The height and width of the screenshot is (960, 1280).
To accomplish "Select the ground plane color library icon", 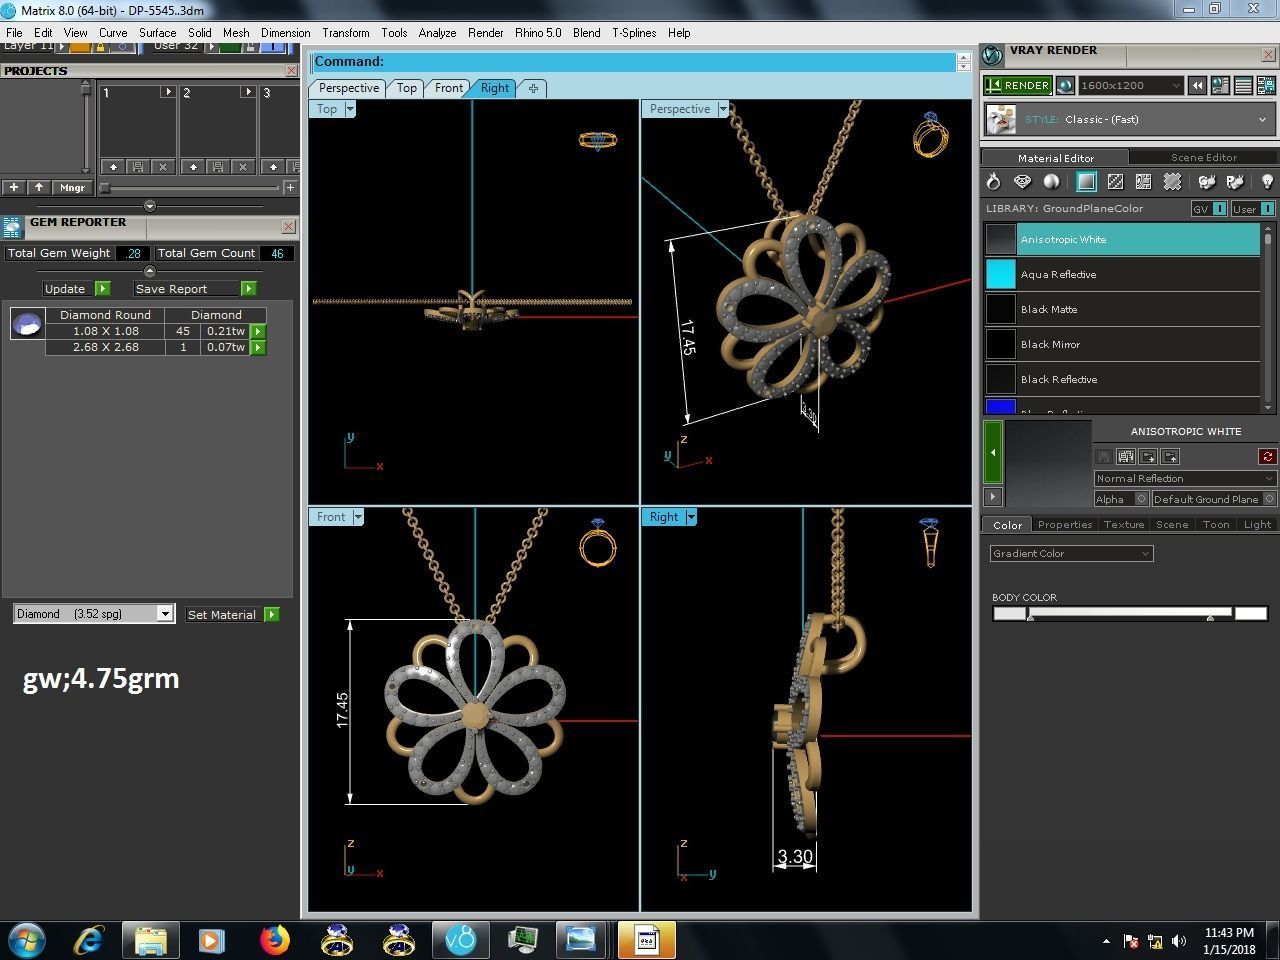I will (x=1086, y=182).
